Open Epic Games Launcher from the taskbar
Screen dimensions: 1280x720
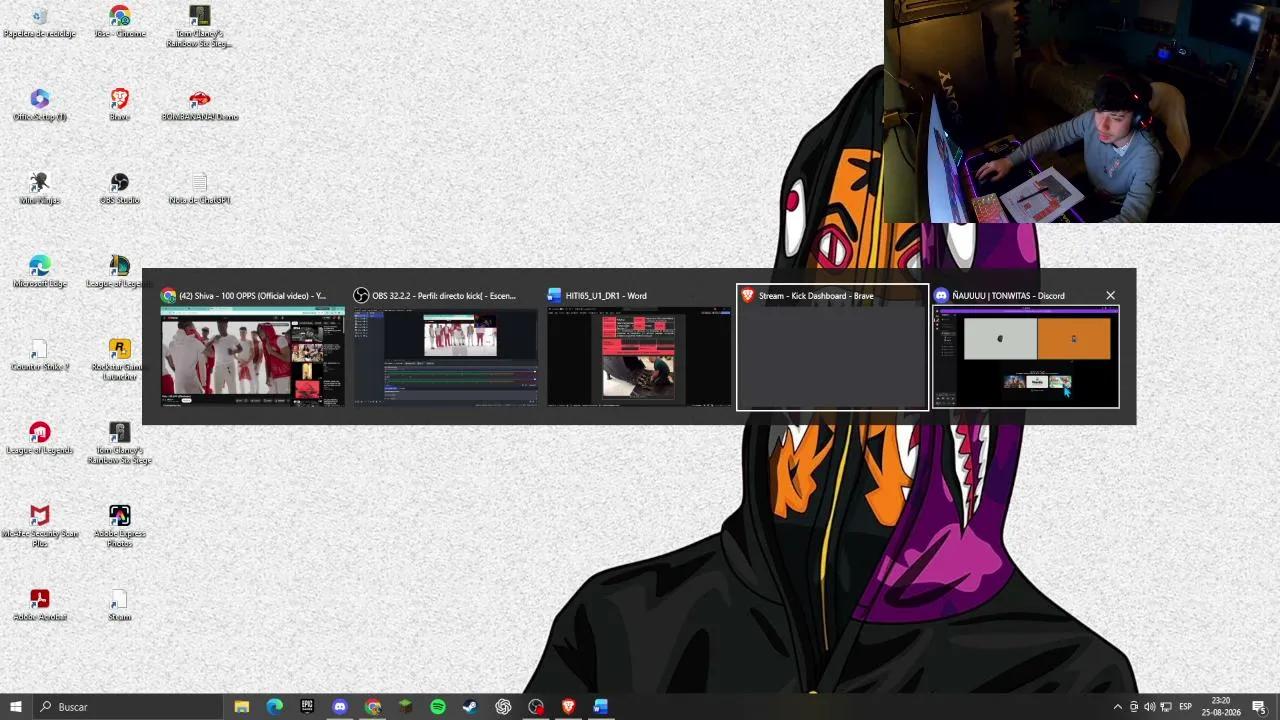click(307, 707)
